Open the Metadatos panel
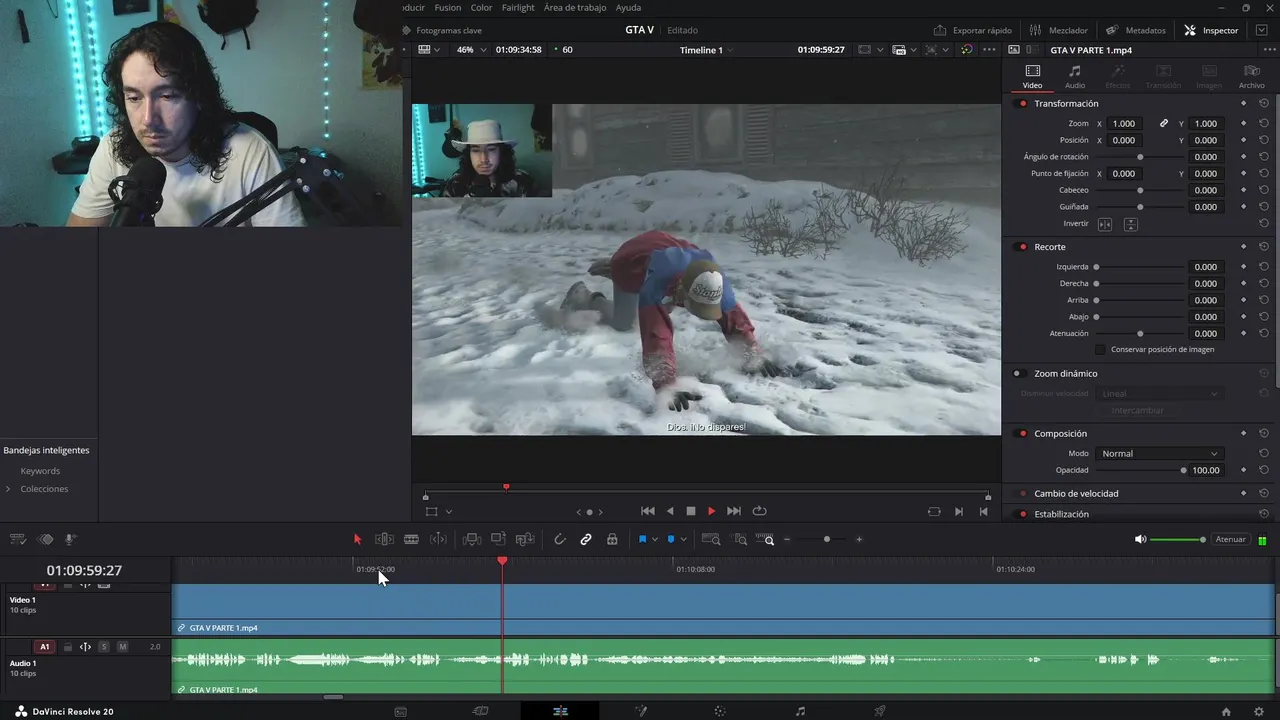This screenshot has width=1280, height=720. [1136, 30]
